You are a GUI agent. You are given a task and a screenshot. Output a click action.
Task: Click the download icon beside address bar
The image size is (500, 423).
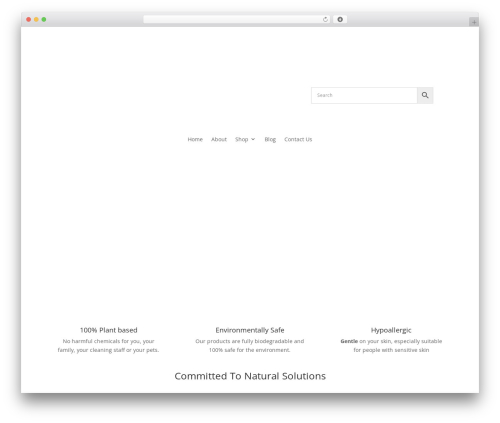340,19
